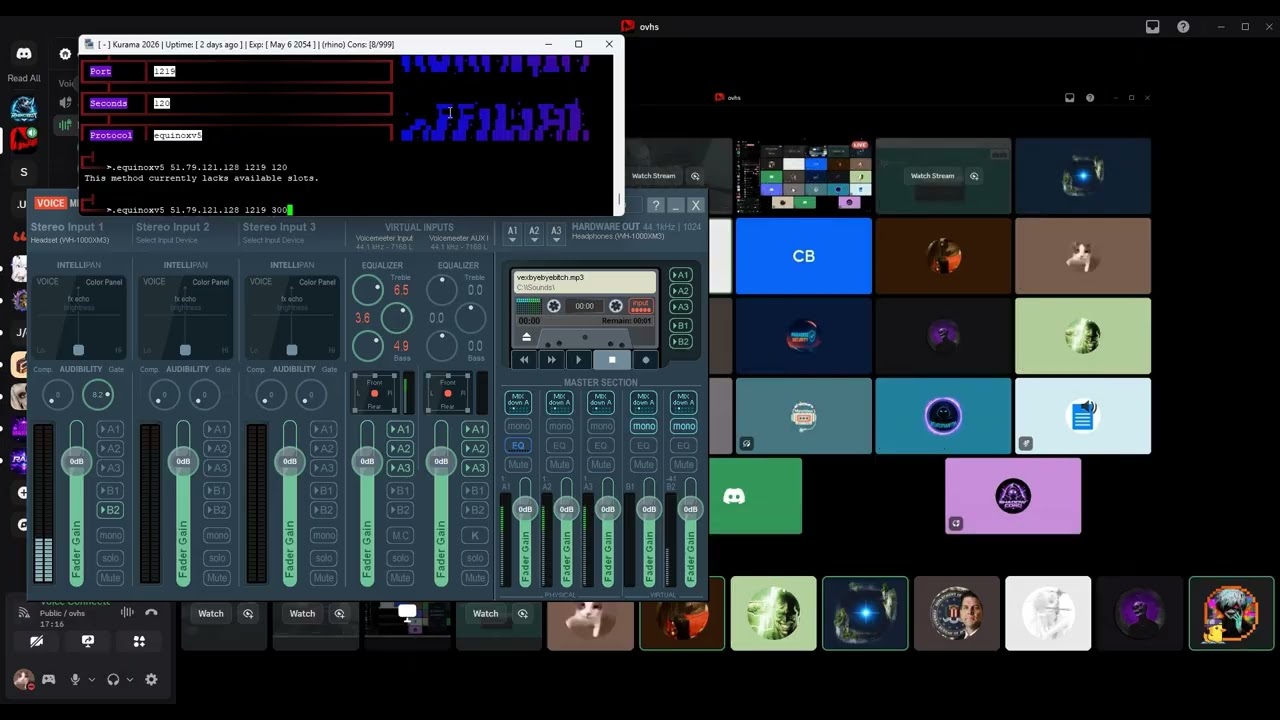The height and width of the screenshot is (720, 1280).
Task: Deafen with headphones icon in user panel
Action: point(113,680)
